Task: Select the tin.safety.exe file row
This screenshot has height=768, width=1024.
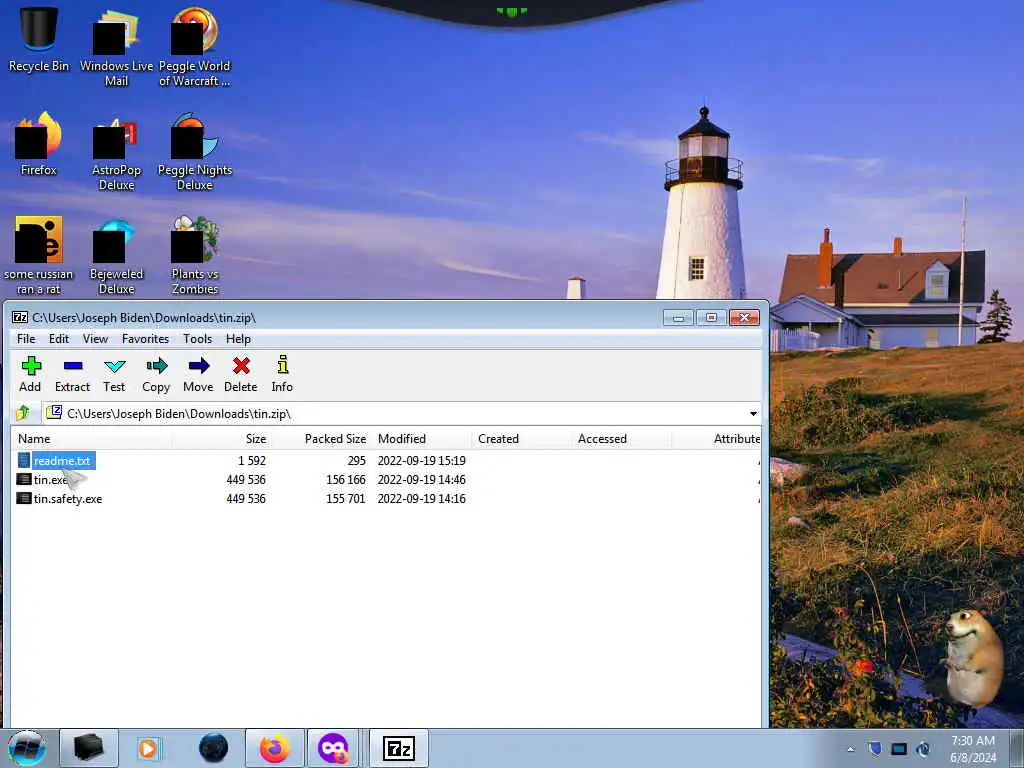Action: 385,498
